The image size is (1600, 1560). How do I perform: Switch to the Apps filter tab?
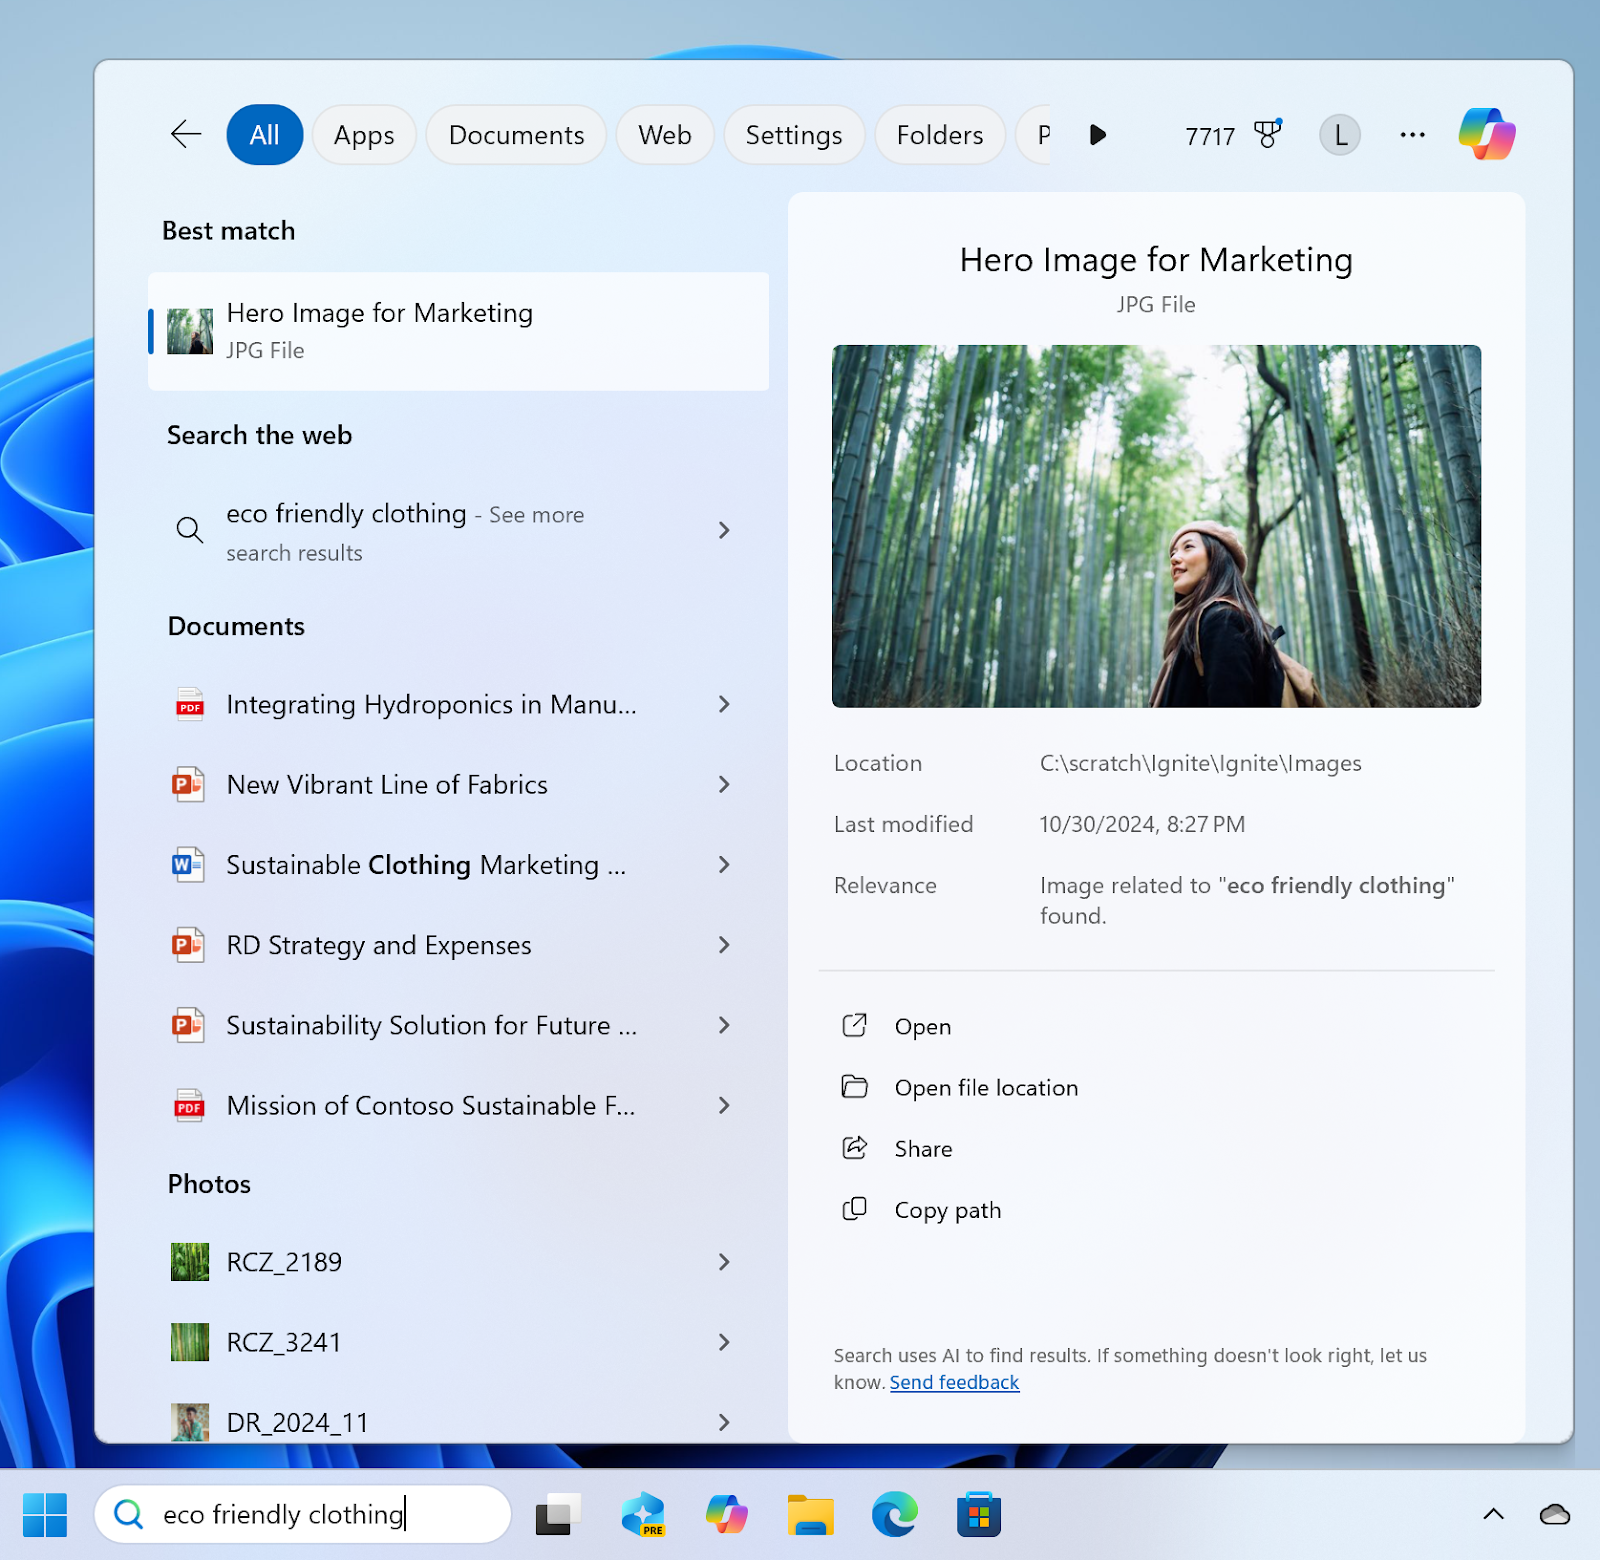coord(364,134)
